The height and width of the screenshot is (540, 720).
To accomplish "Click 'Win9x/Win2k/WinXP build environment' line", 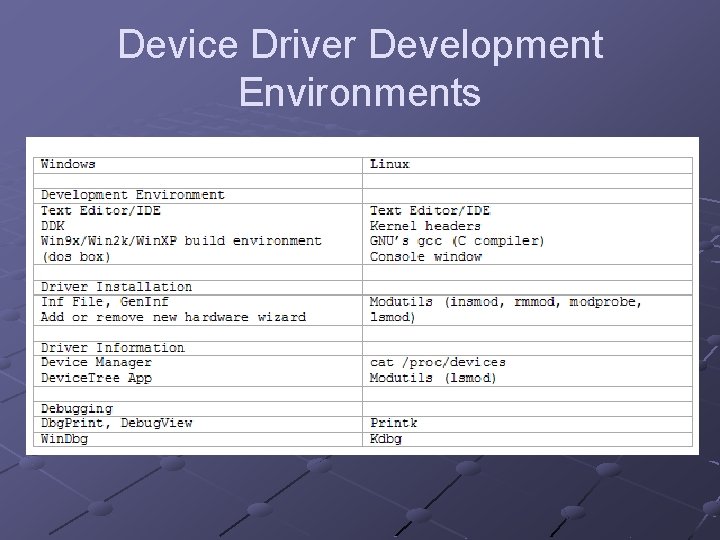I will pos(181,241).
